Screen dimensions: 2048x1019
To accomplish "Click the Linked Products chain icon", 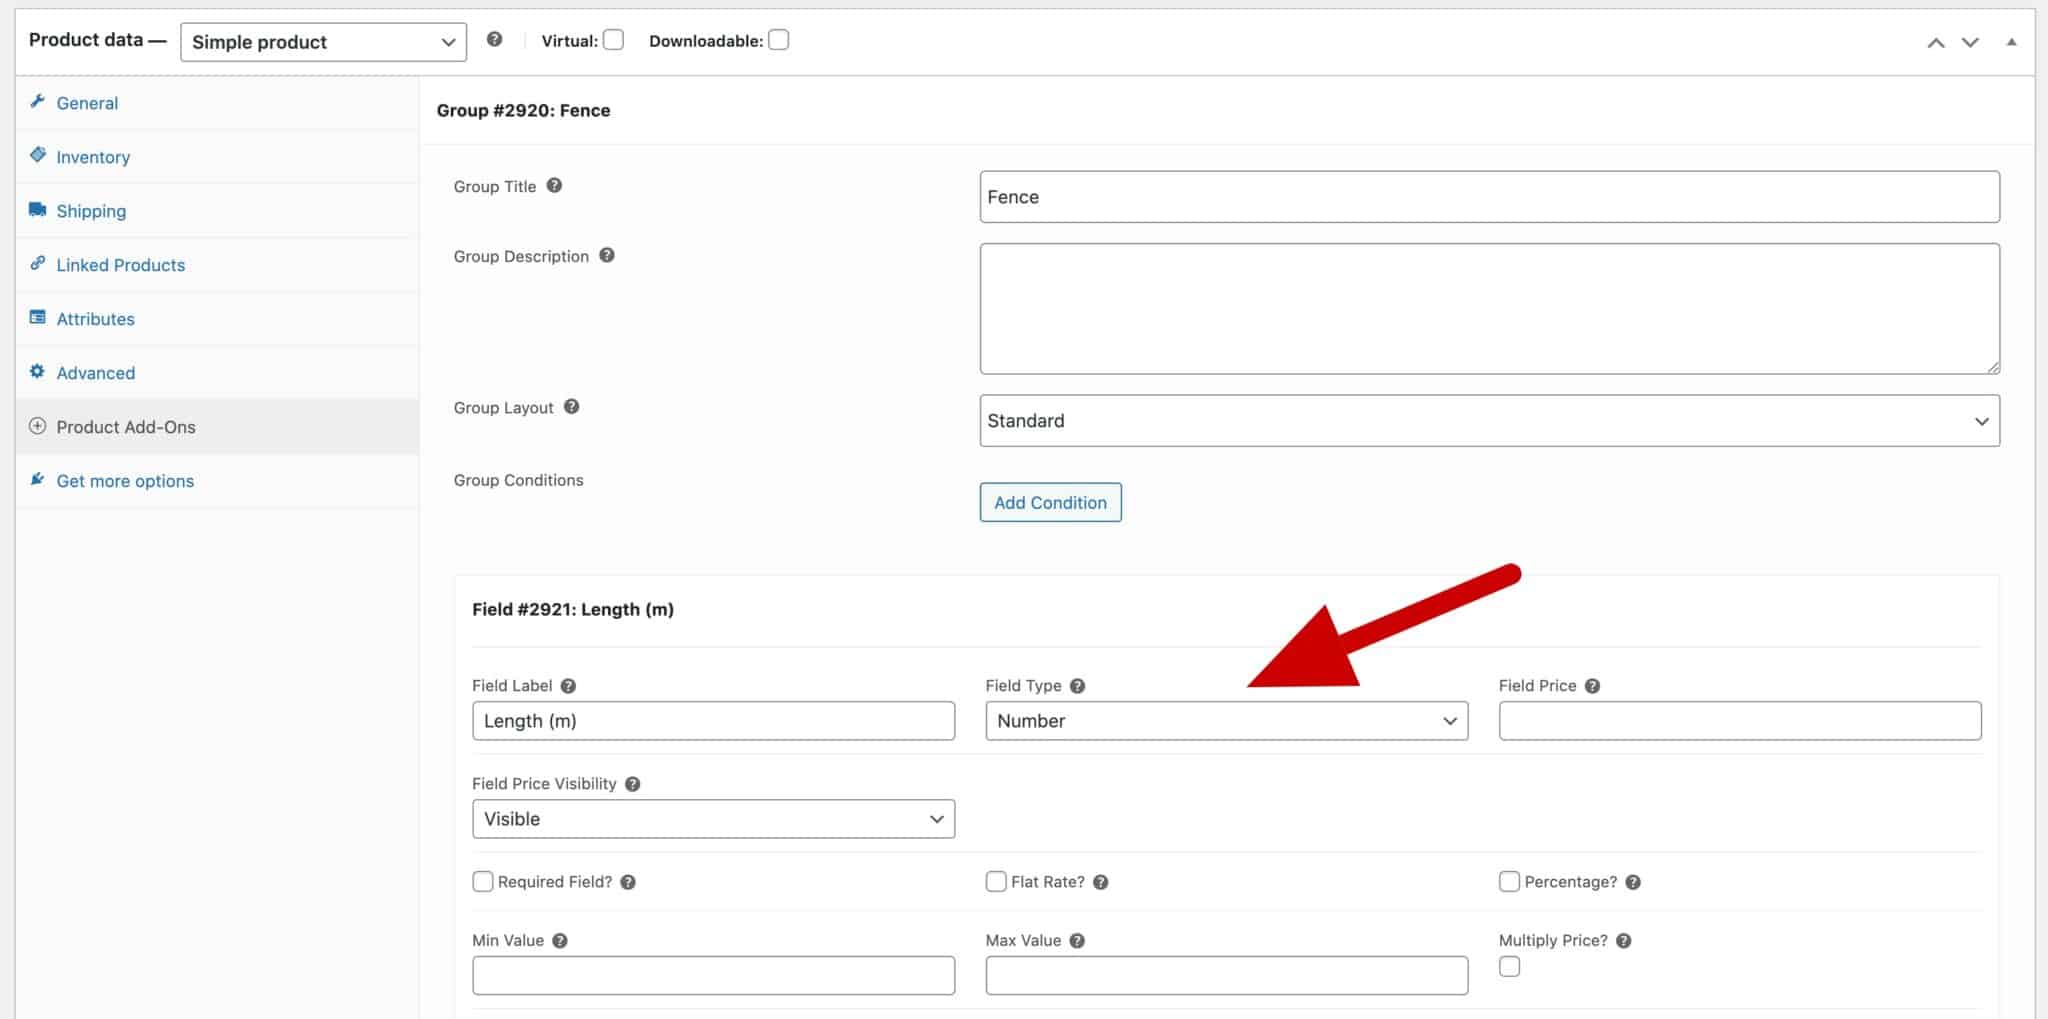I will click(x=37, y=264).
